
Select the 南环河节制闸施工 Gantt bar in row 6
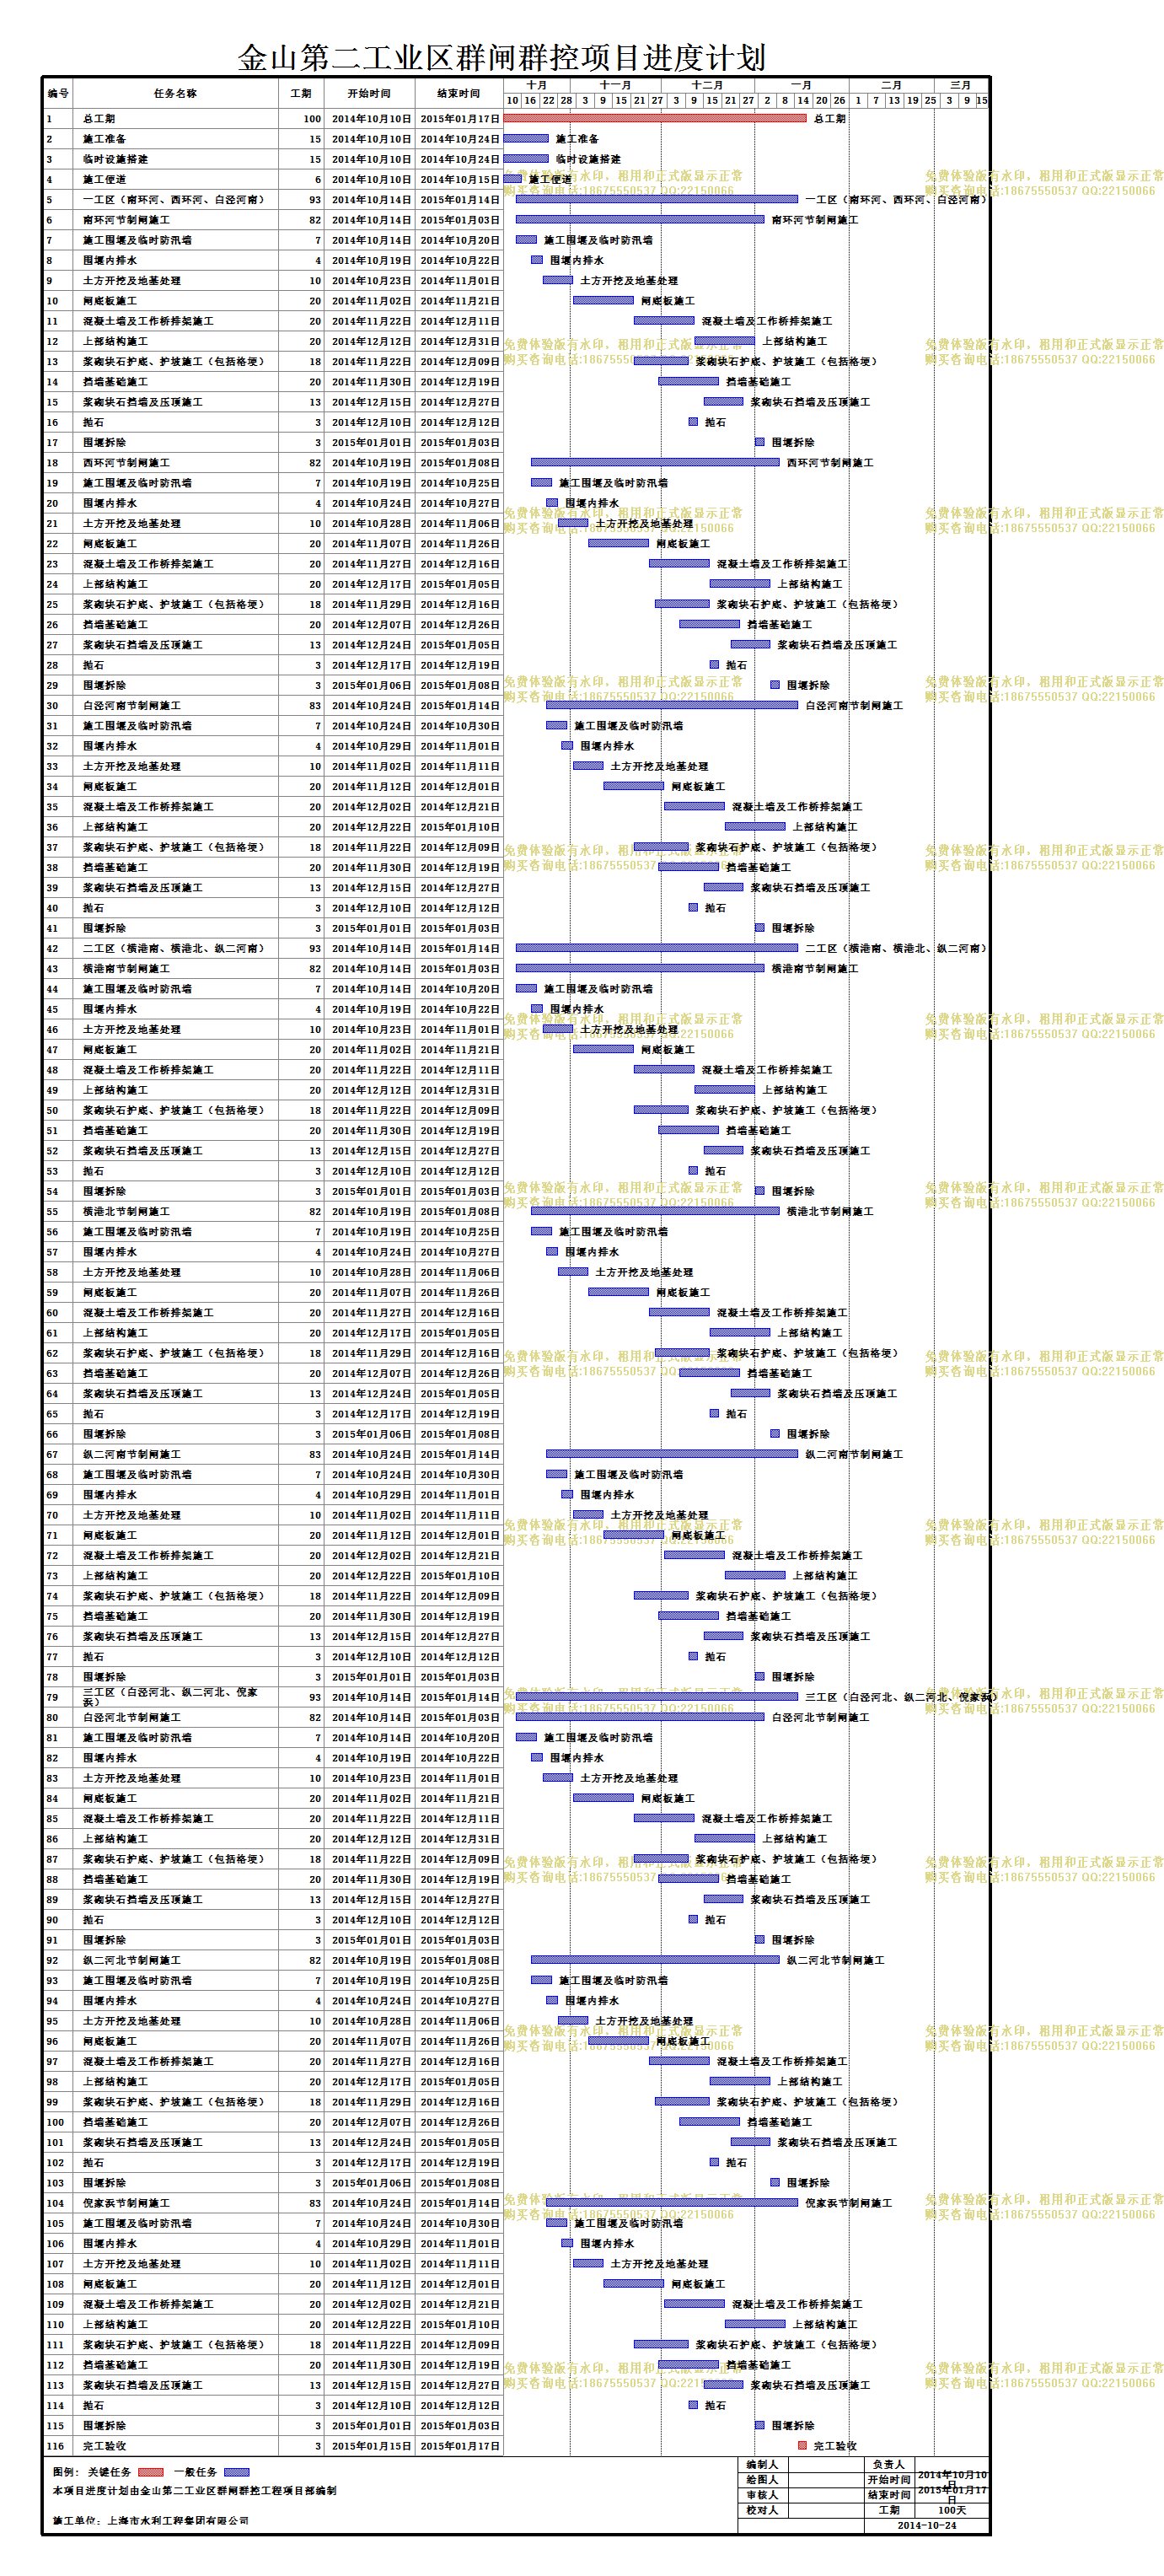click(x=640, y=219)
